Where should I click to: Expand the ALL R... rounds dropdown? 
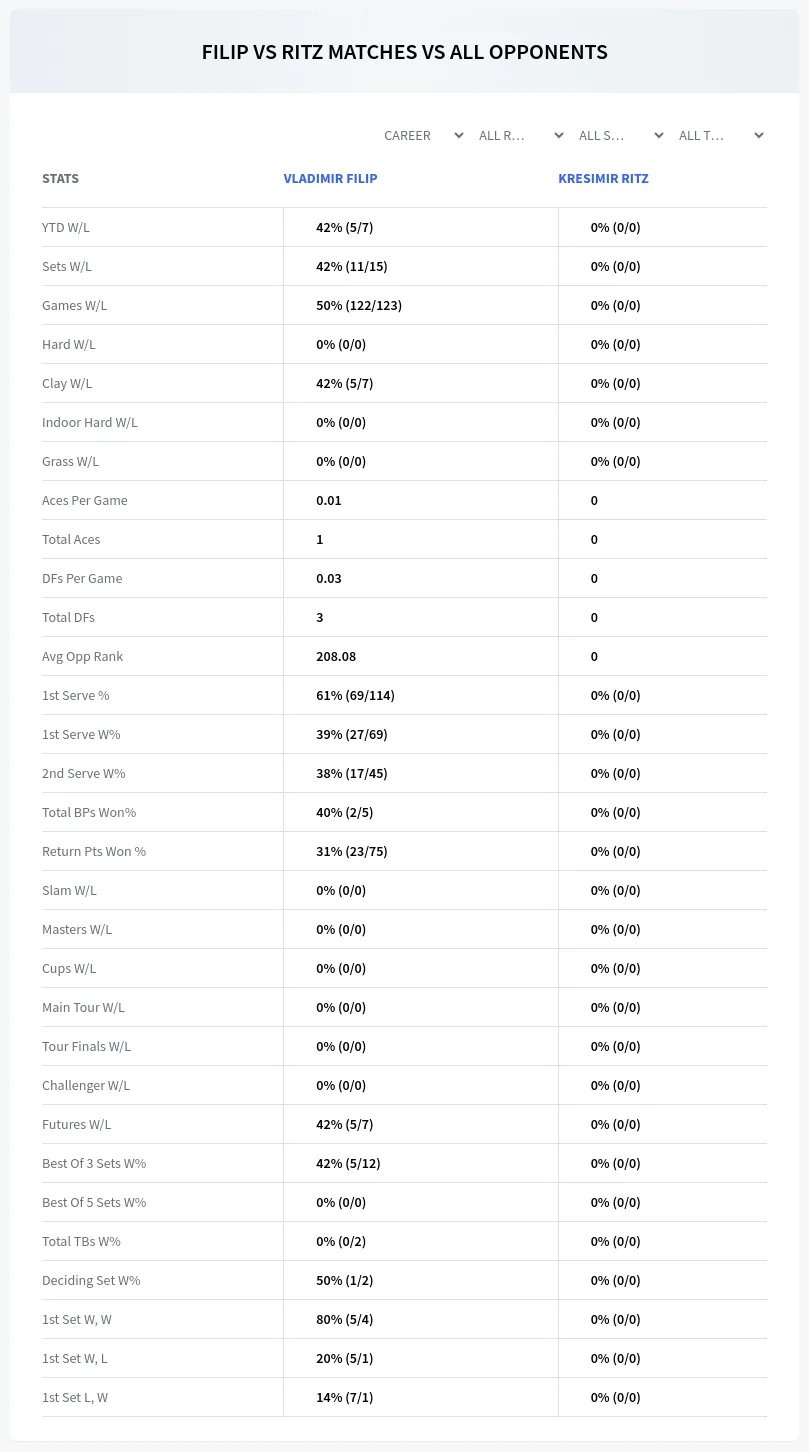519,135
